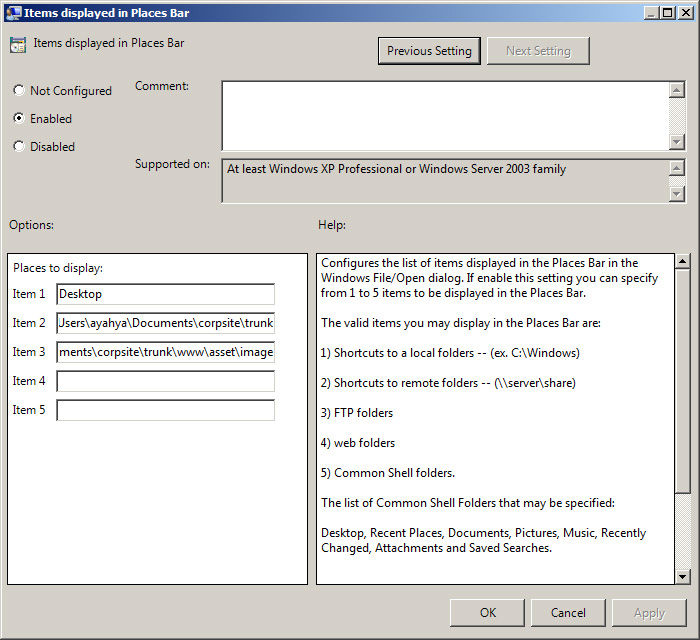Maximize the Places Bar dialog window
The width and height of the screenshot is (700, 640).
click(667, 12)
